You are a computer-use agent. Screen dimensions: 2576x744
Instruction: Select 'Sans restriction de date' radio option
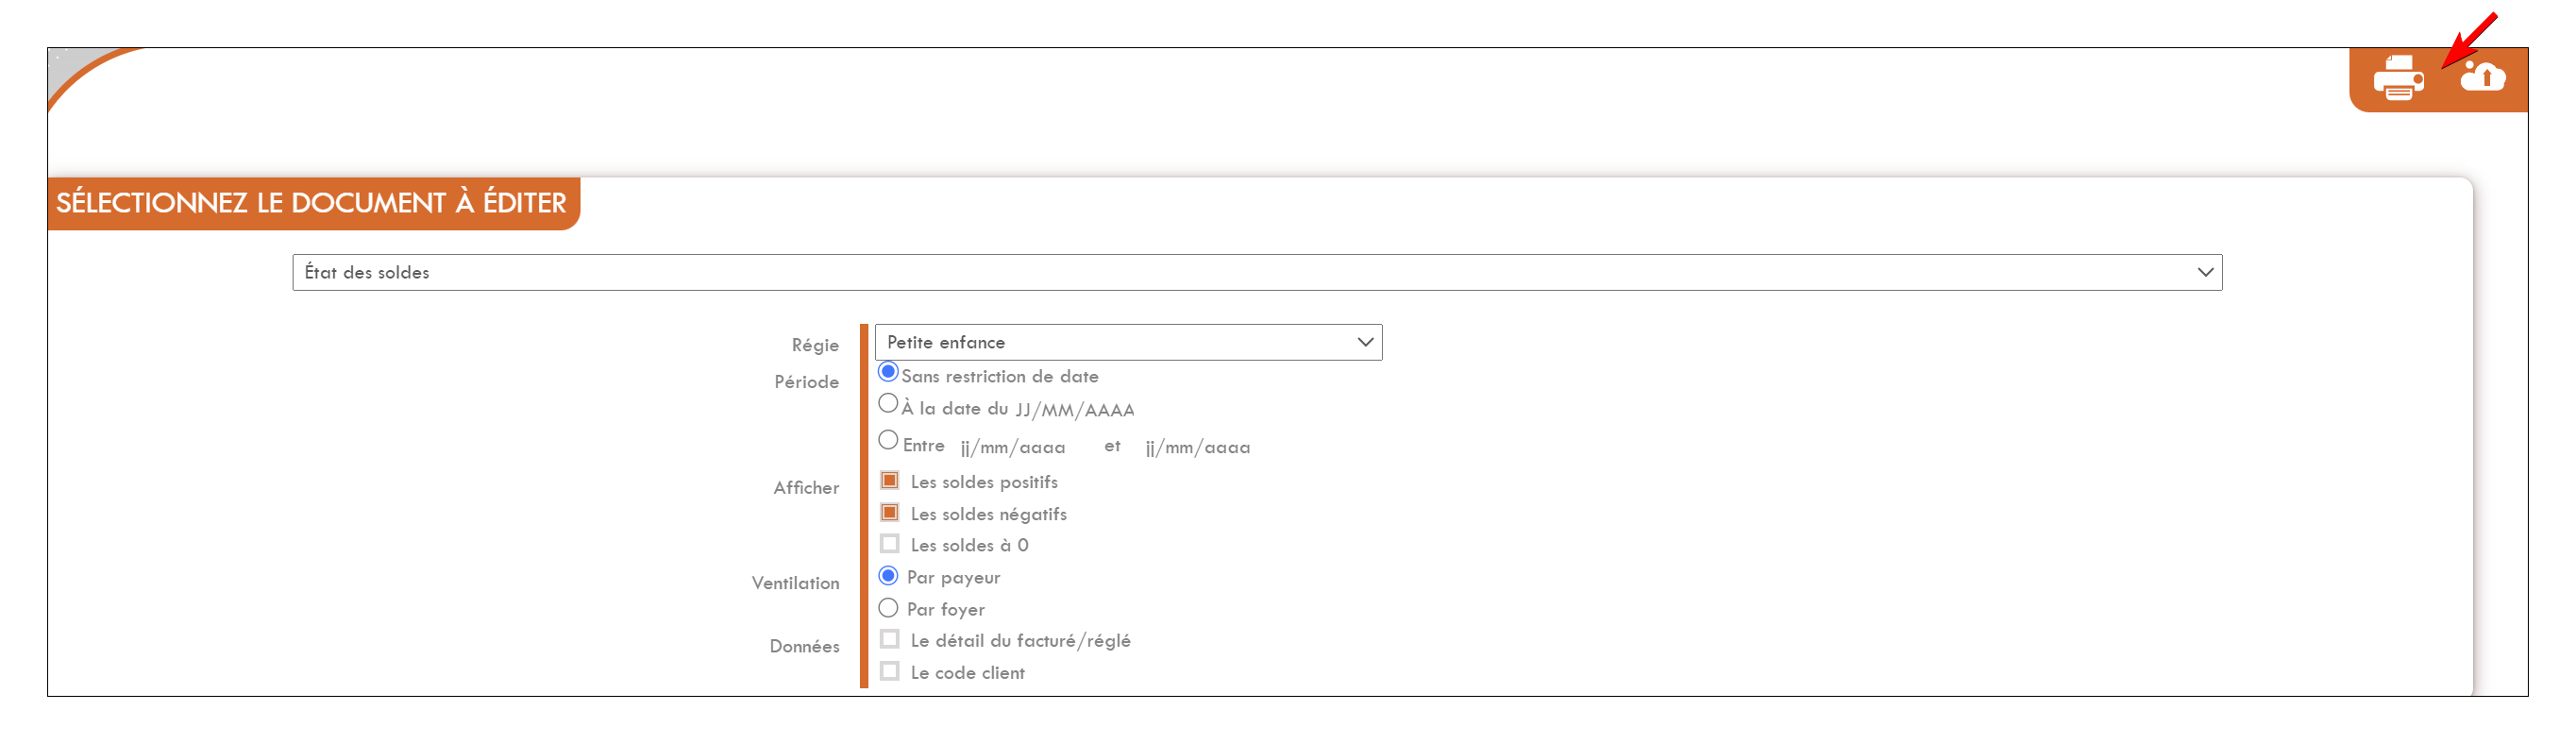(x=888, y=372)
